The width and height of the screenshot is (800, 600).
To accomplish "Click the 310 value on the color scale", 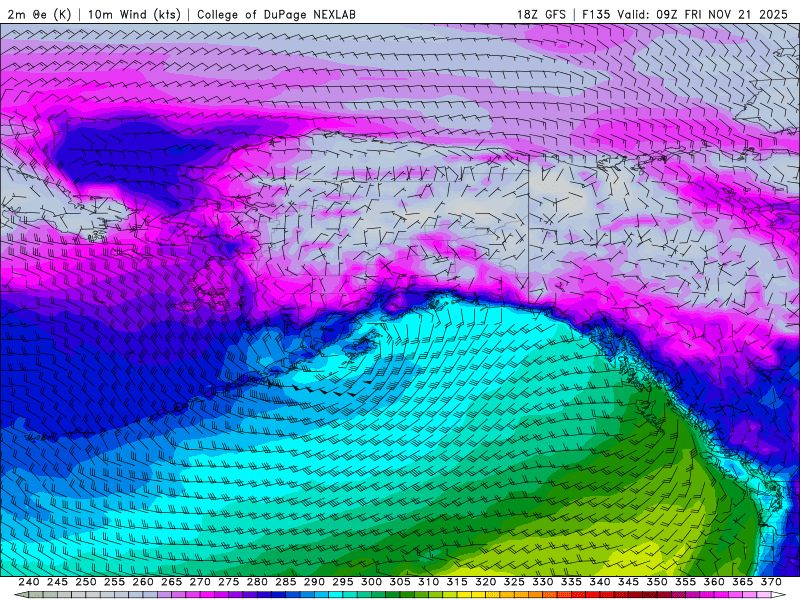I will [x=429, y=582].
